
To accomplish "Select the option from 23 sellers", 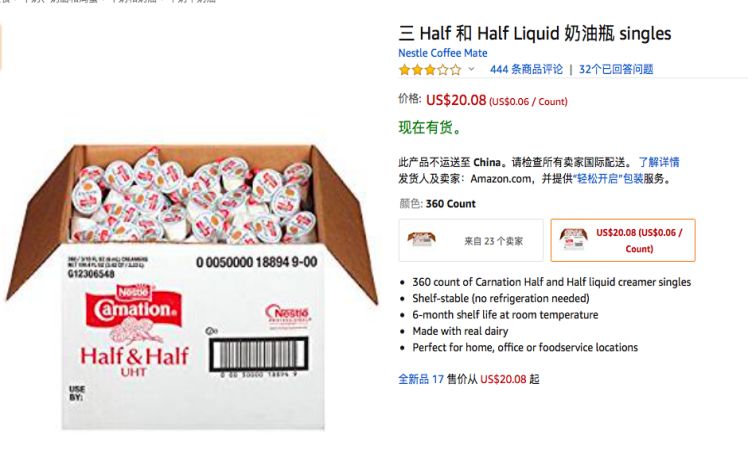I will [x=471, y=240].
